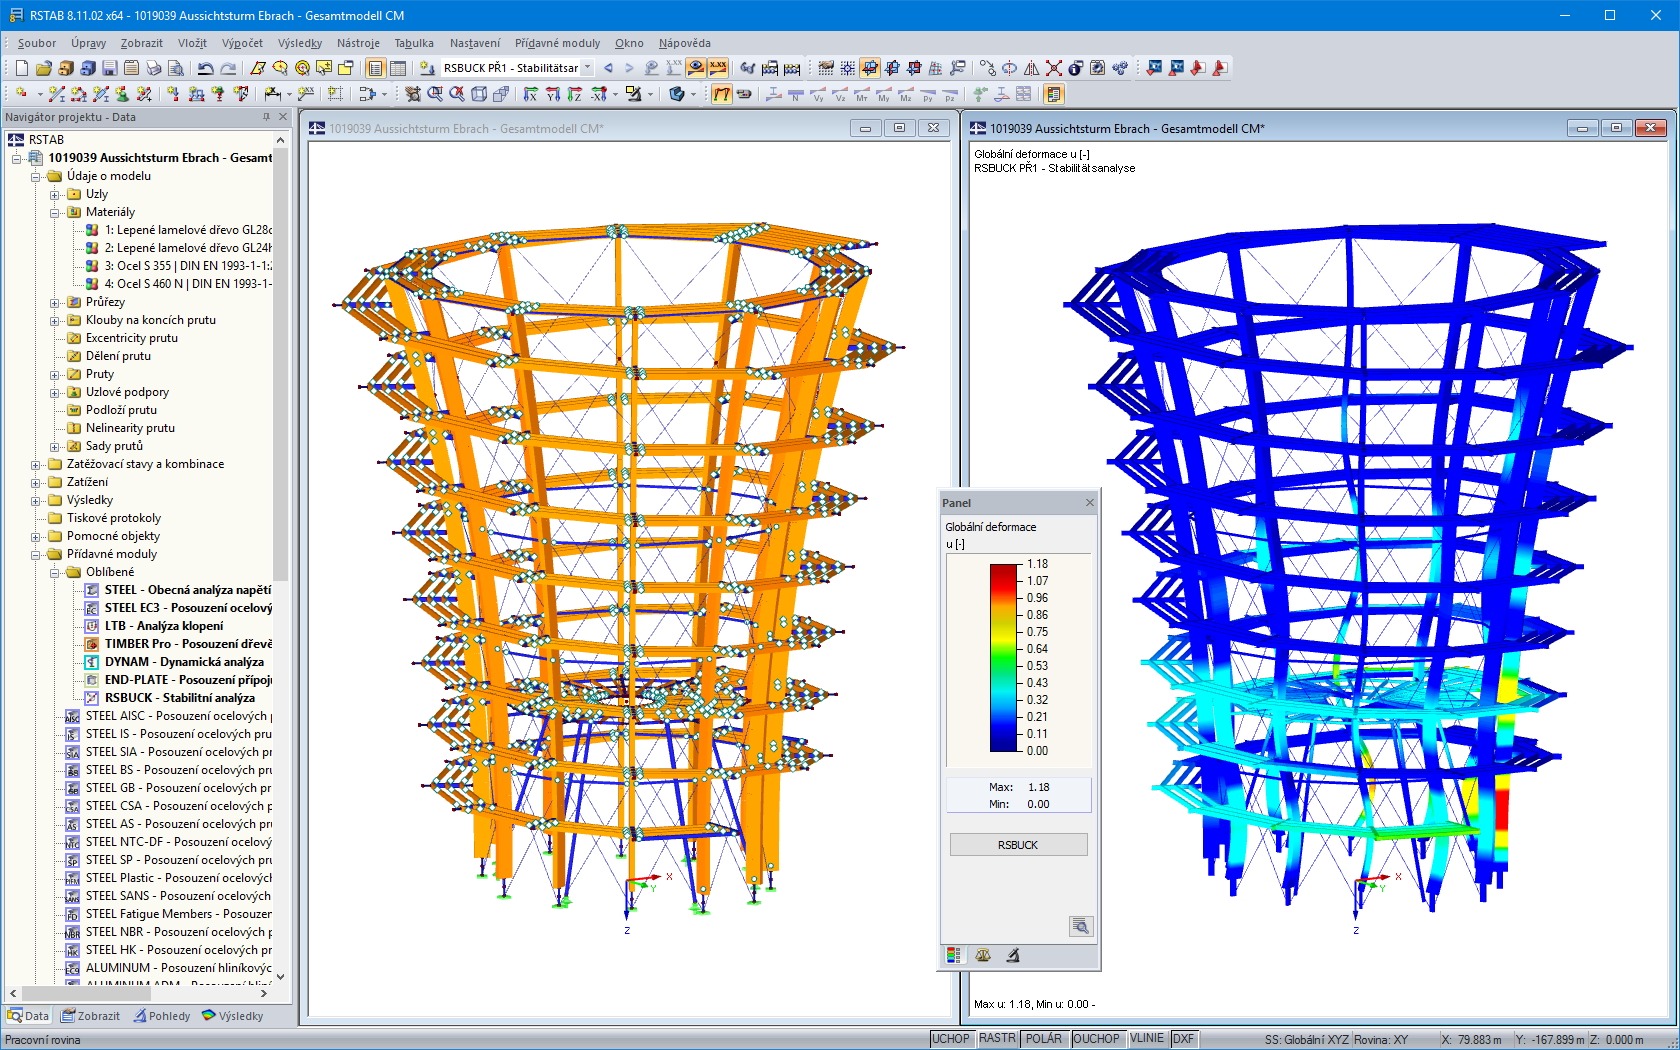Select material Ocel S 355 in tree
1680x1050 pixels.
pyautogui.click(x=188, y=266)
